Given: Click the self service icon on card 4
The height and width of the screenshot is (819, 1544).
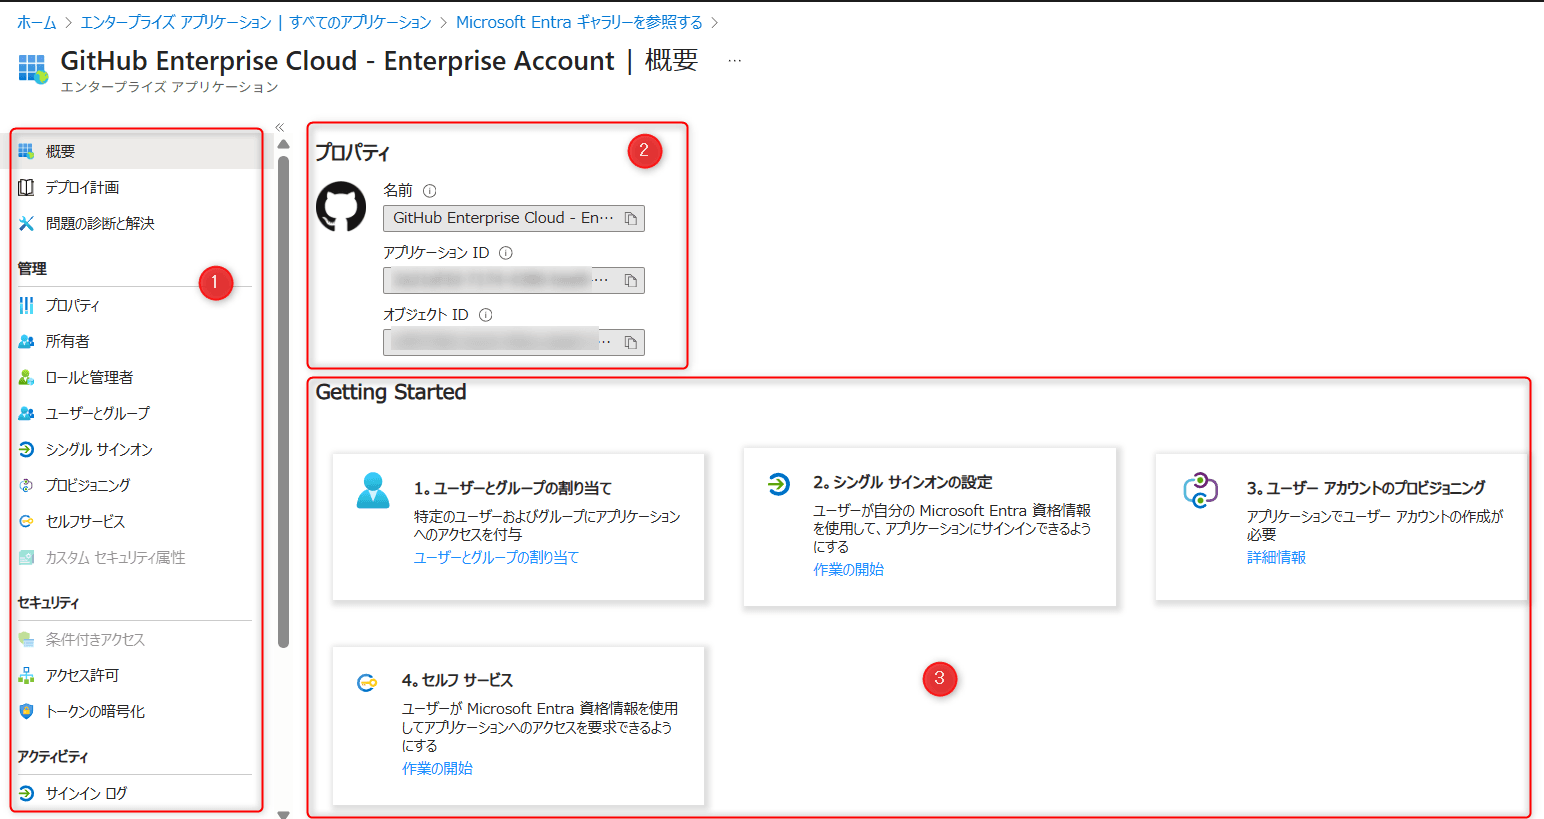Looking at the screenshot, I should (x=367, y=683).
